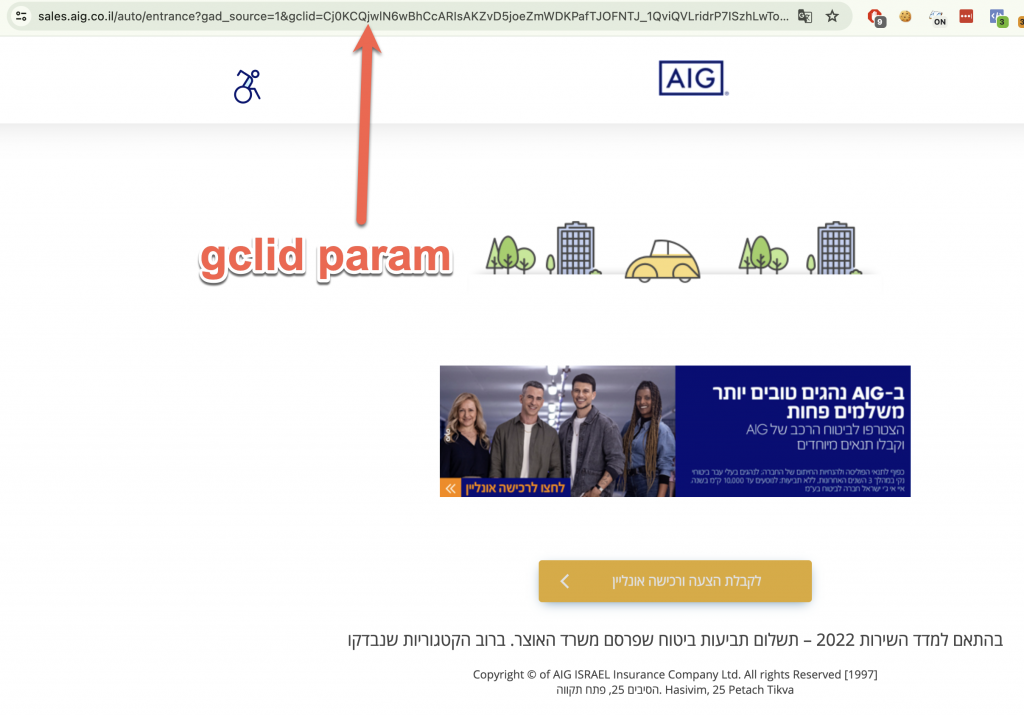The height and width of the screenshot is (715, 1024).
Task: Click the double arrow icon on banner corner
Action: 451,488
